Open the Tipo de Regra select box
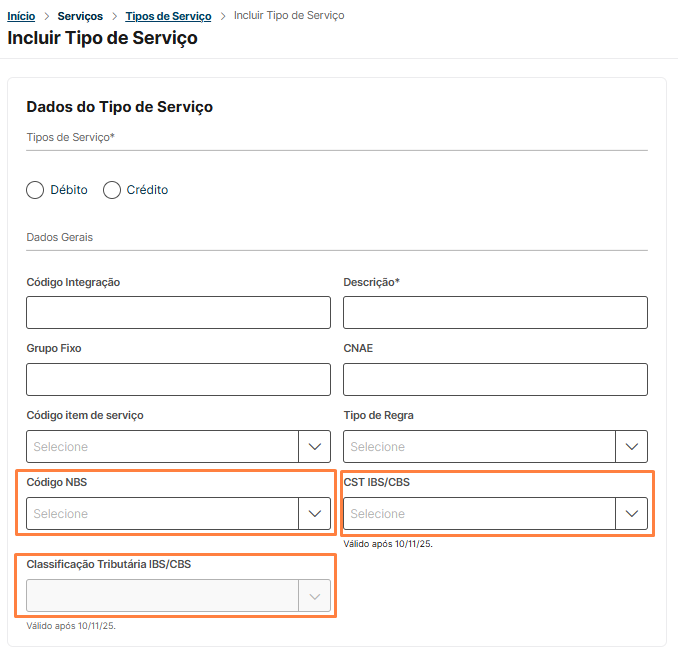The height and width of the screenshot is (654, 678). [x=479, y=446]
